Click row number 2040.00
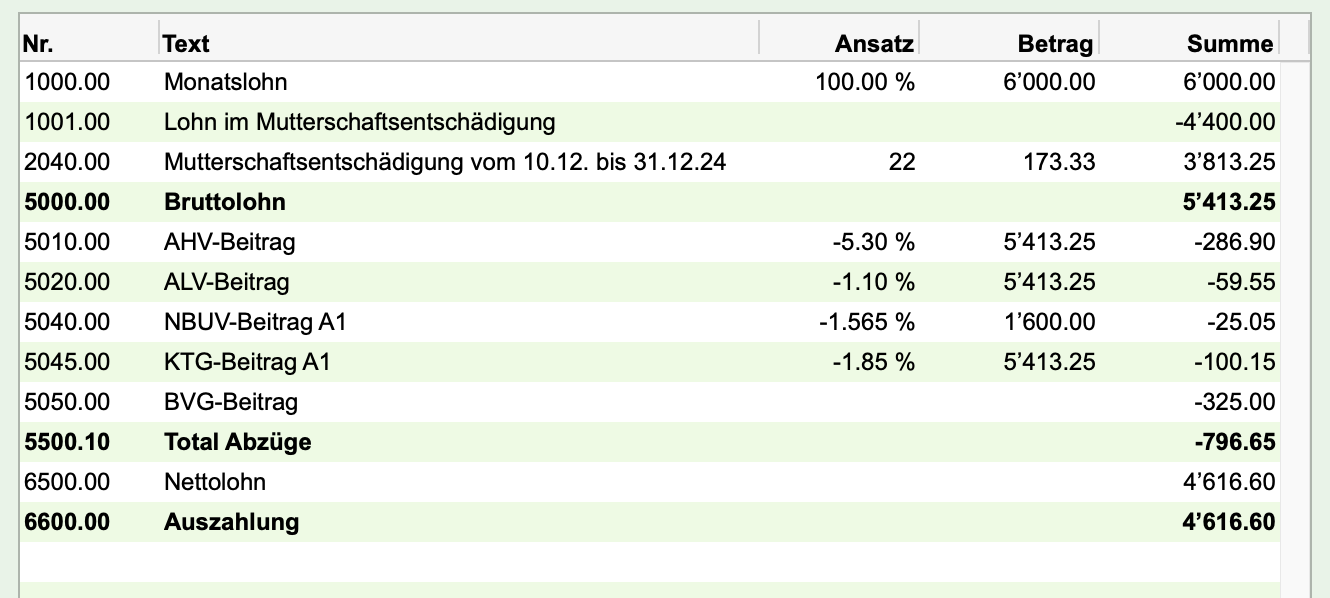1330x598 pixels. coord(67,162)
